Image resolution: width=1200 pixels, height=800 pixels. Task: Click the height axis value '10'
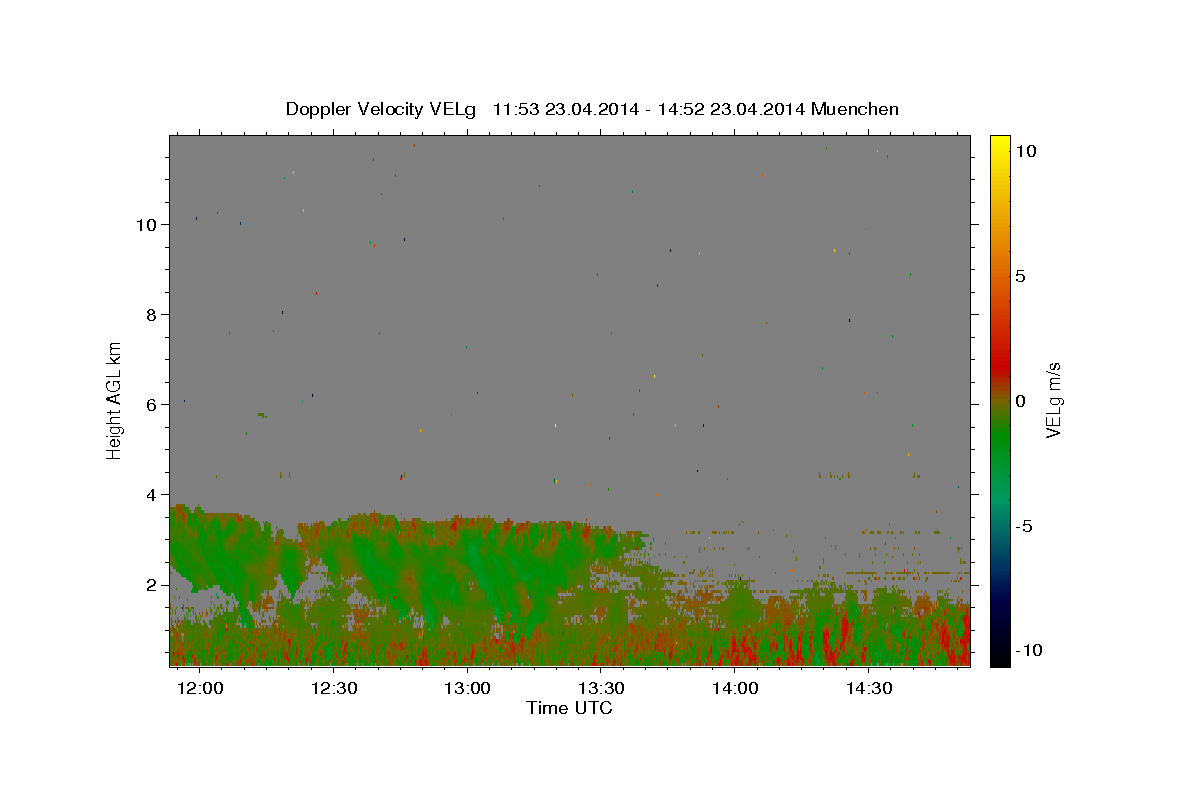point(146,225)
